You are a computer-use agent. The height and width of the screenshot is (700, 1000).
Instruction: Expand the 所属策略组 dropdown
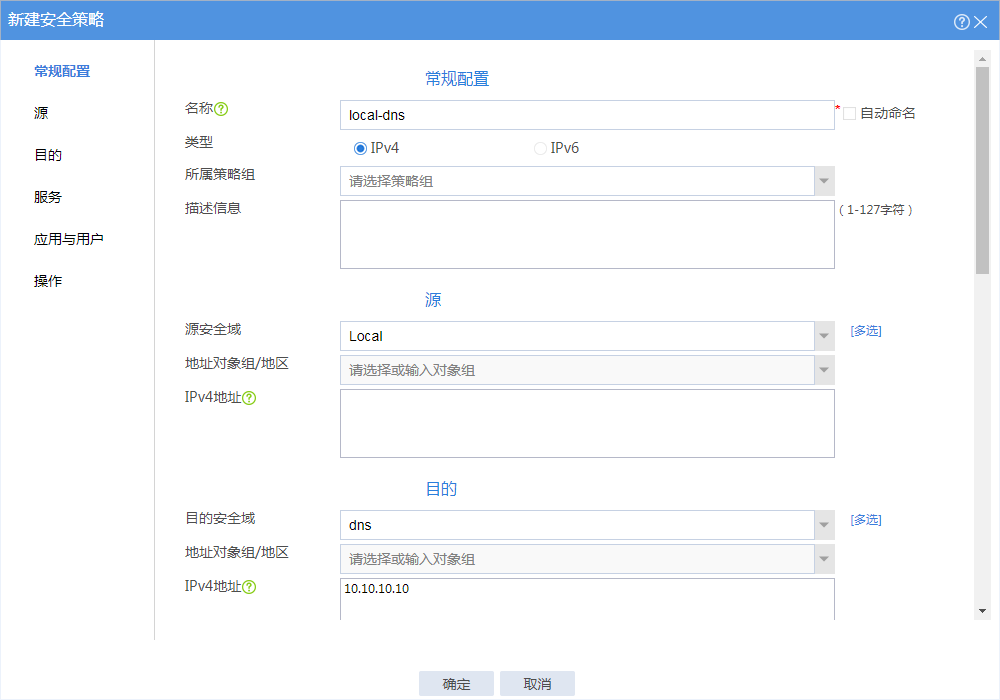tap(824, 181)
